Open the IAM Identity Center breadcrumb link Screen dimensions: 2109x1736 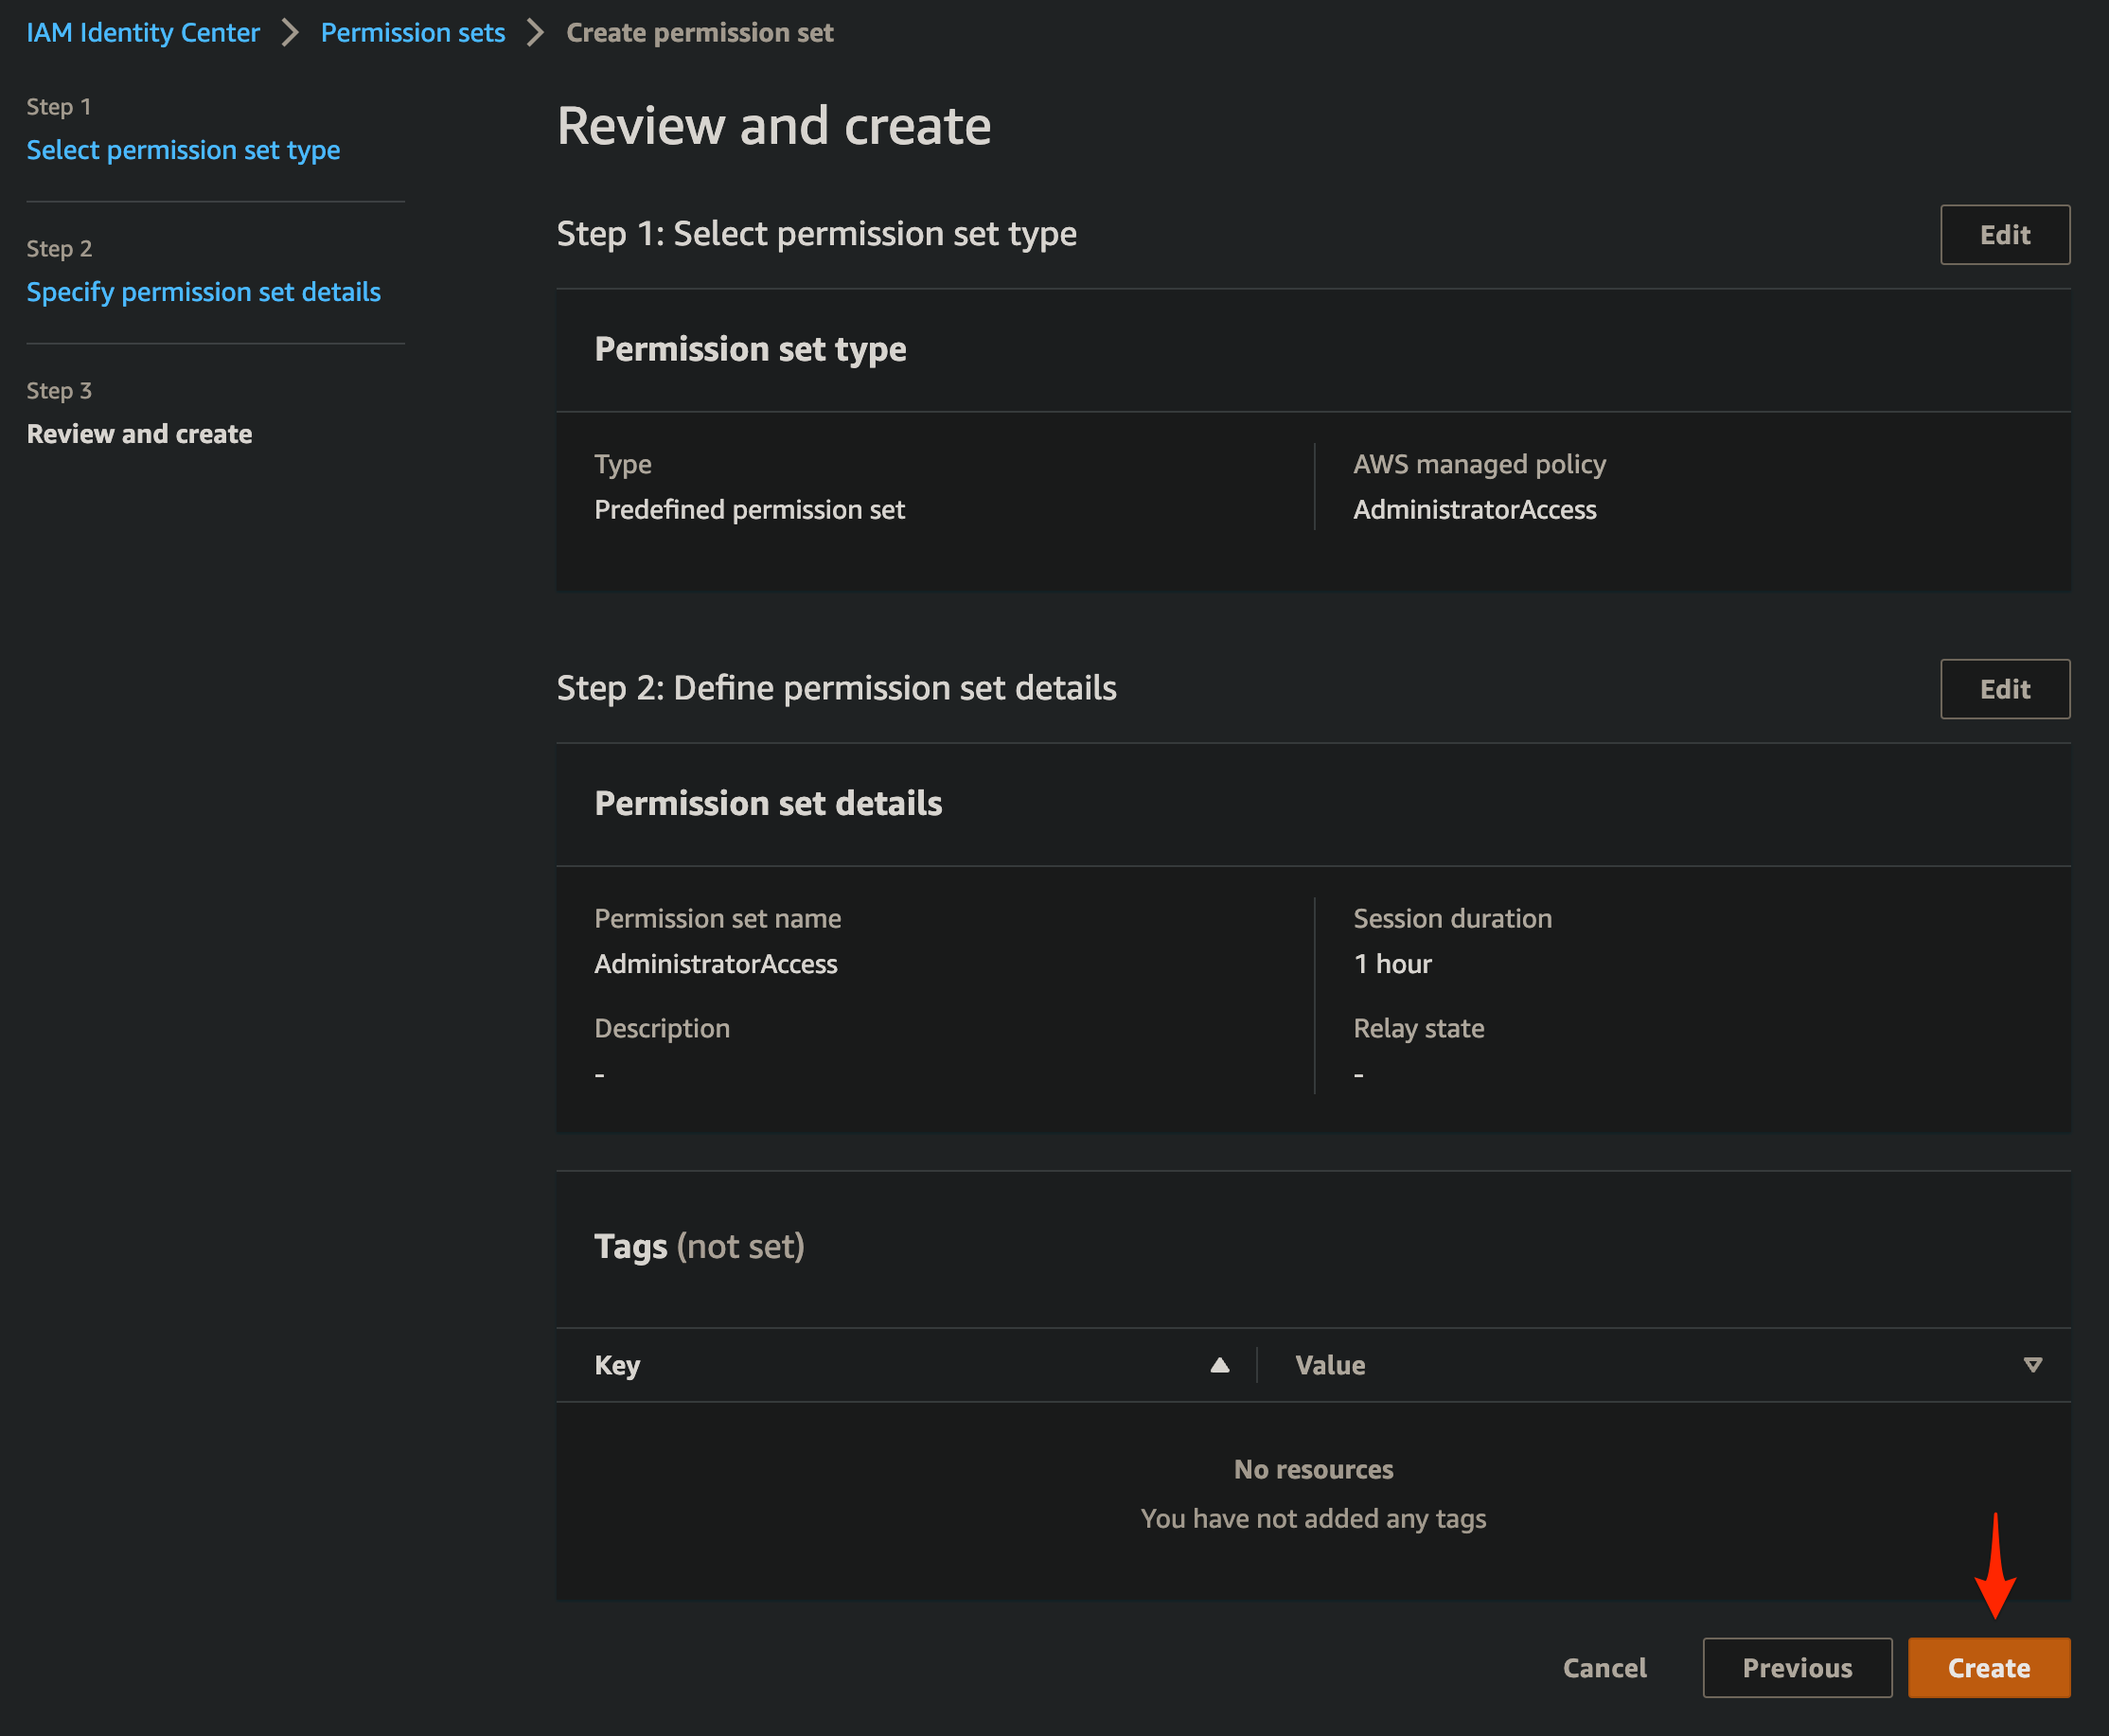coord(142,33)
